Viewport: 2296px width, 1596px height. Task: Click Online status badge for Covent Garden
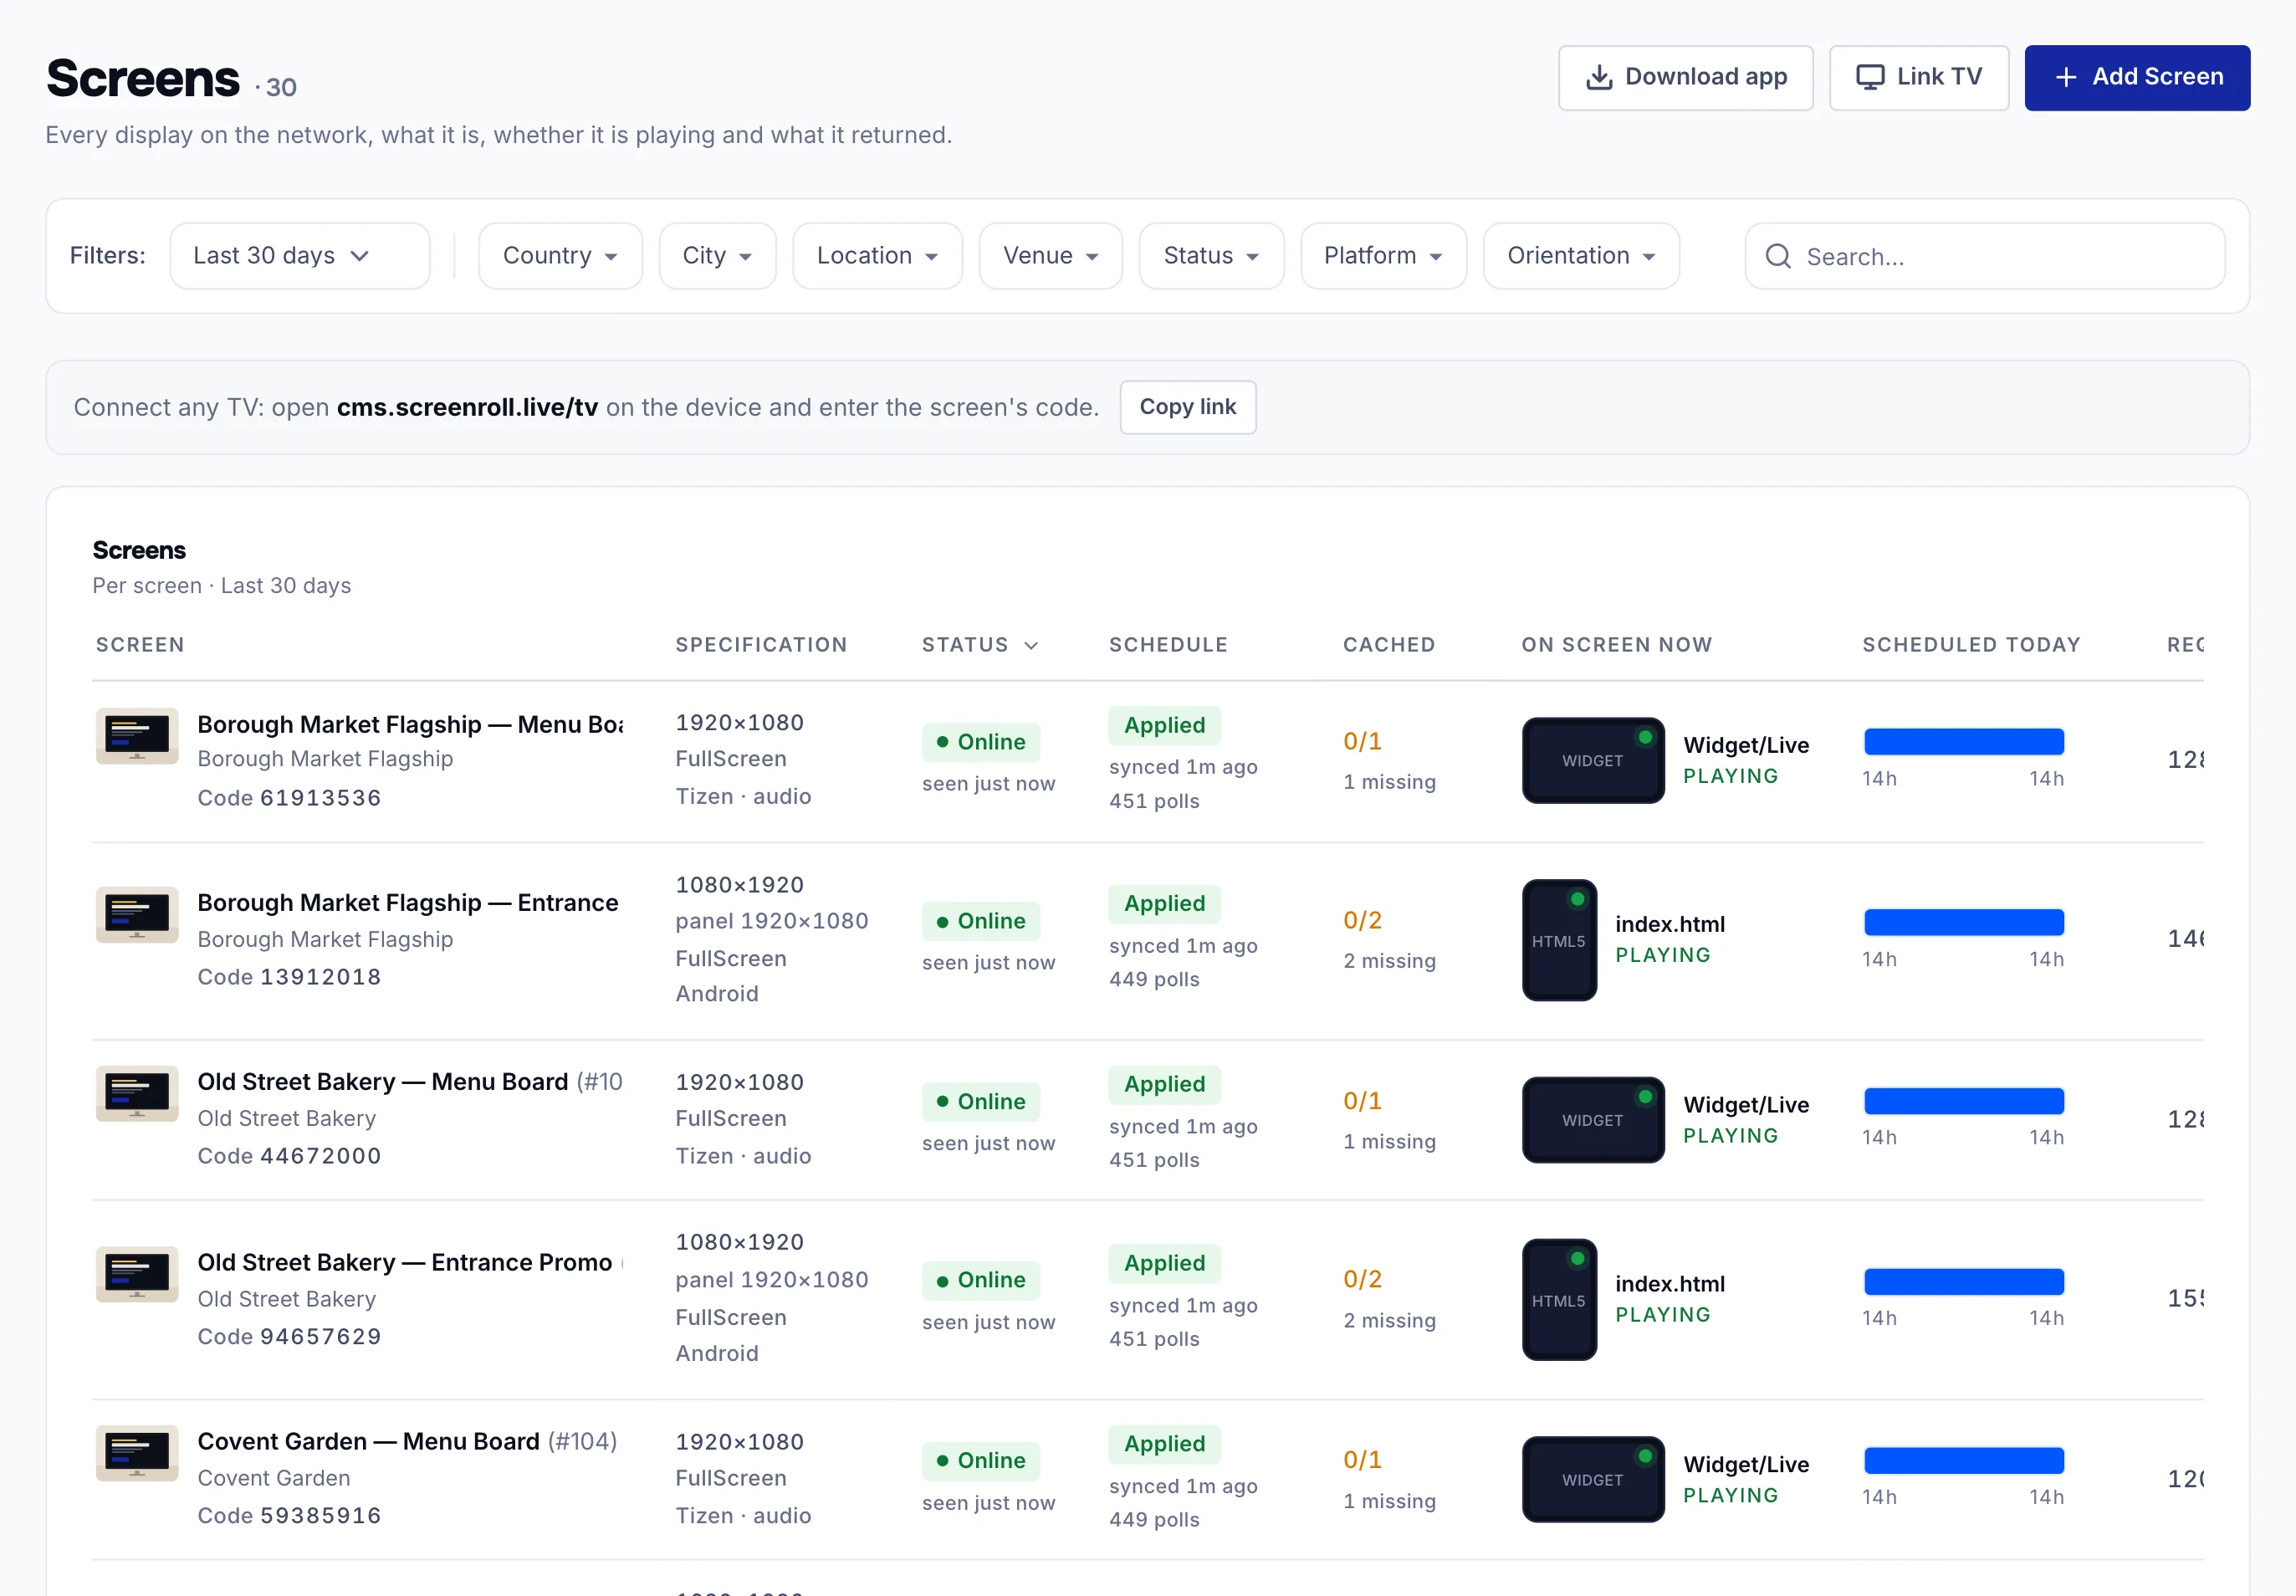coord(980,1460)
